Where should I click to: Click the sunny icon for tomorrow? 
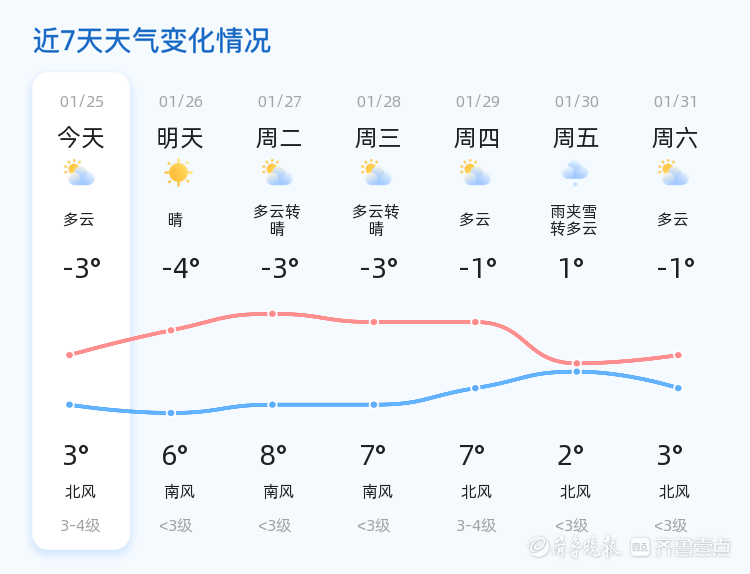pos(178,173)
